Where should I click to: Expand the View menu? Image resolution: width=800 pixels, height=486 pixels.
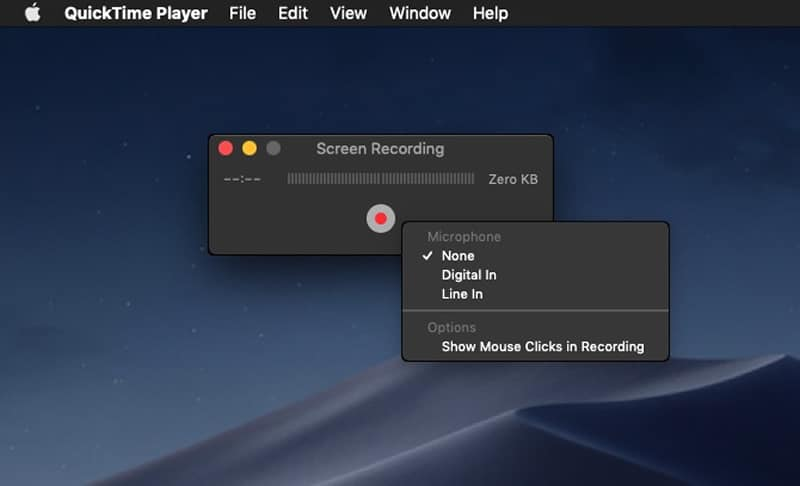pyautogui.click(x=348, y=13)
